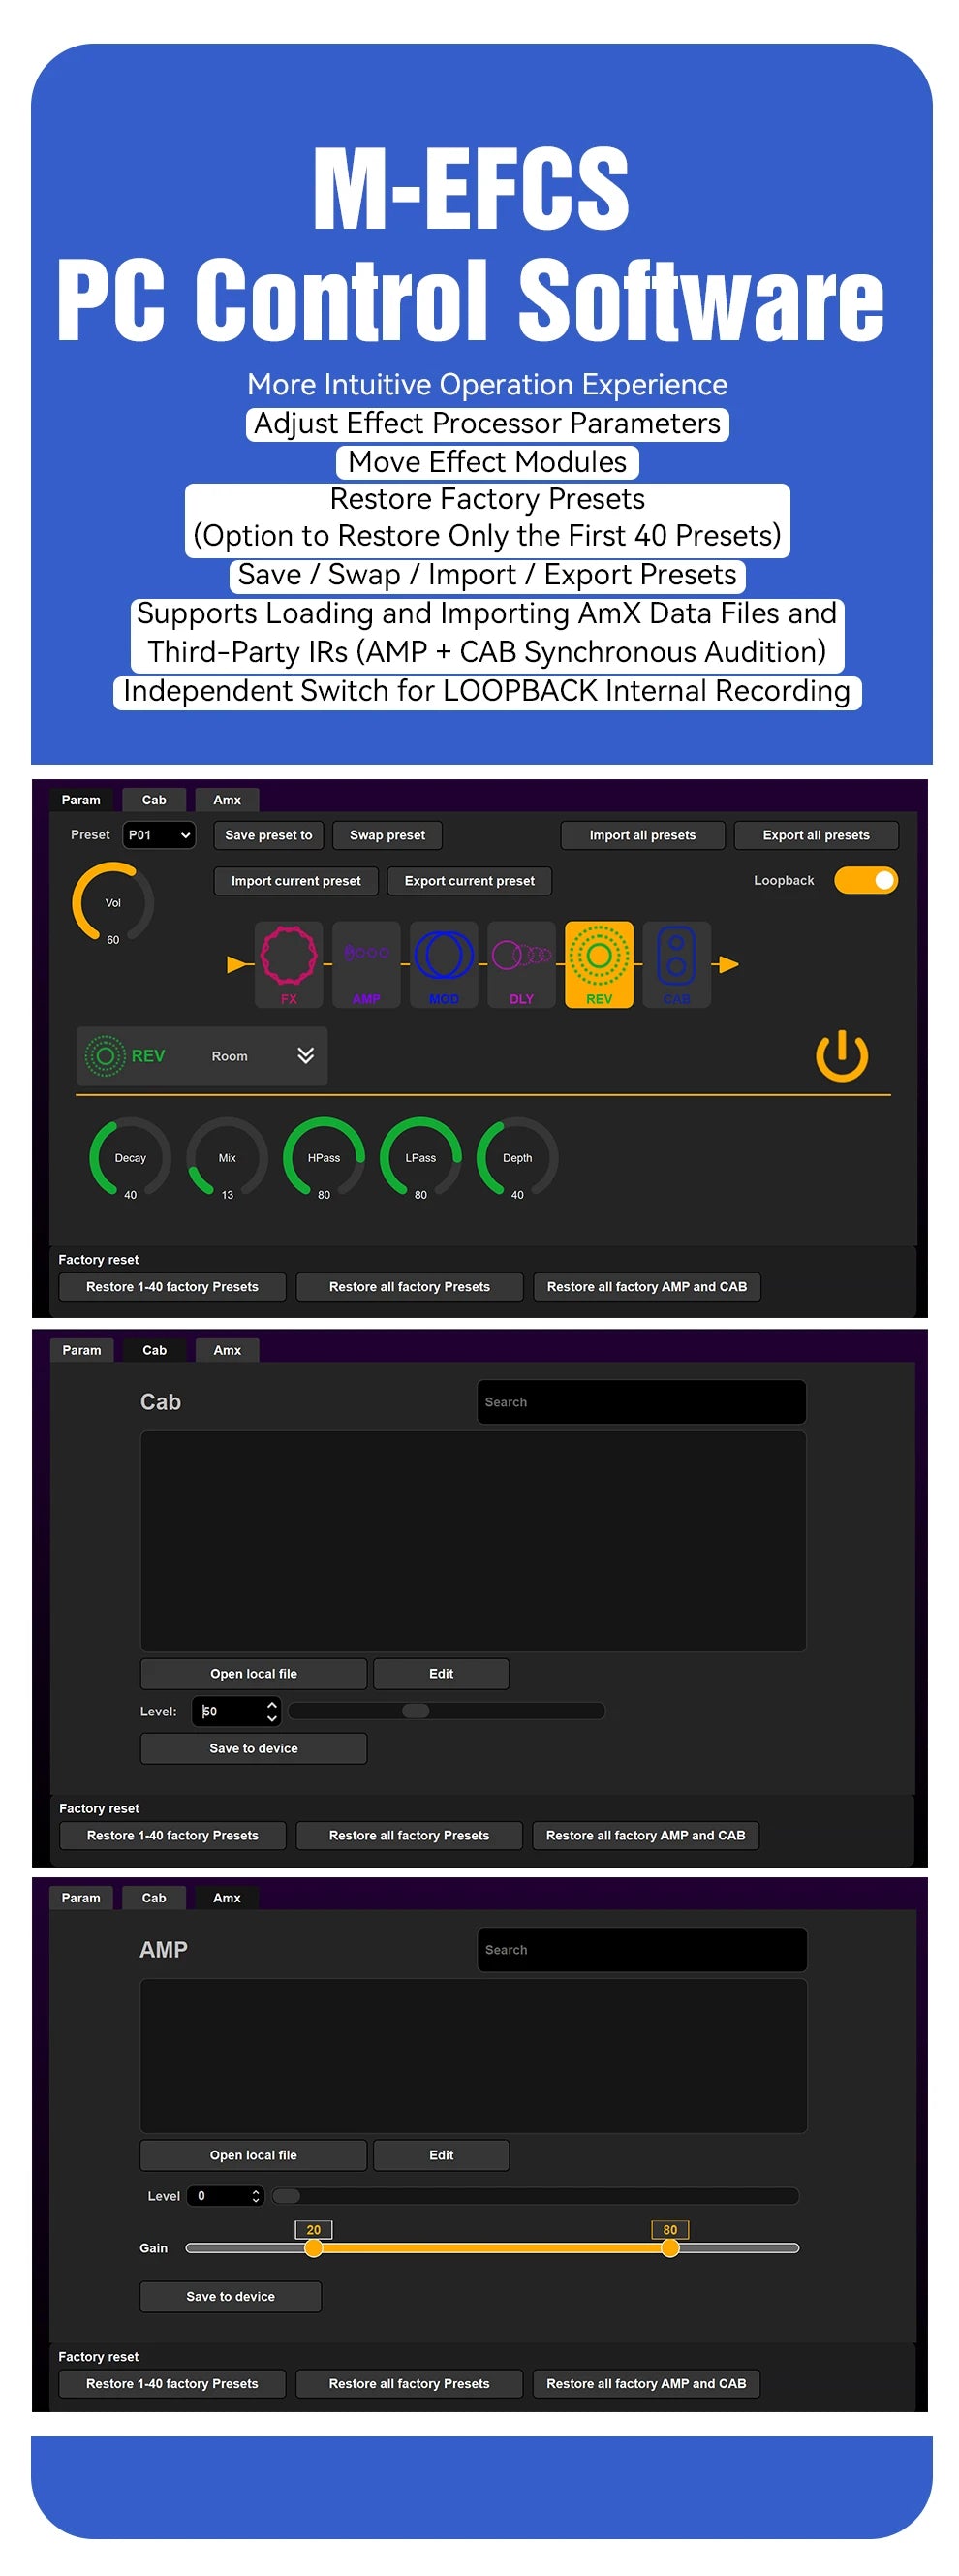The width and height of the screenshot is (959, 2576).
Task: Toggle the orange REV power icon
Action: click(x=841, y=1056)
